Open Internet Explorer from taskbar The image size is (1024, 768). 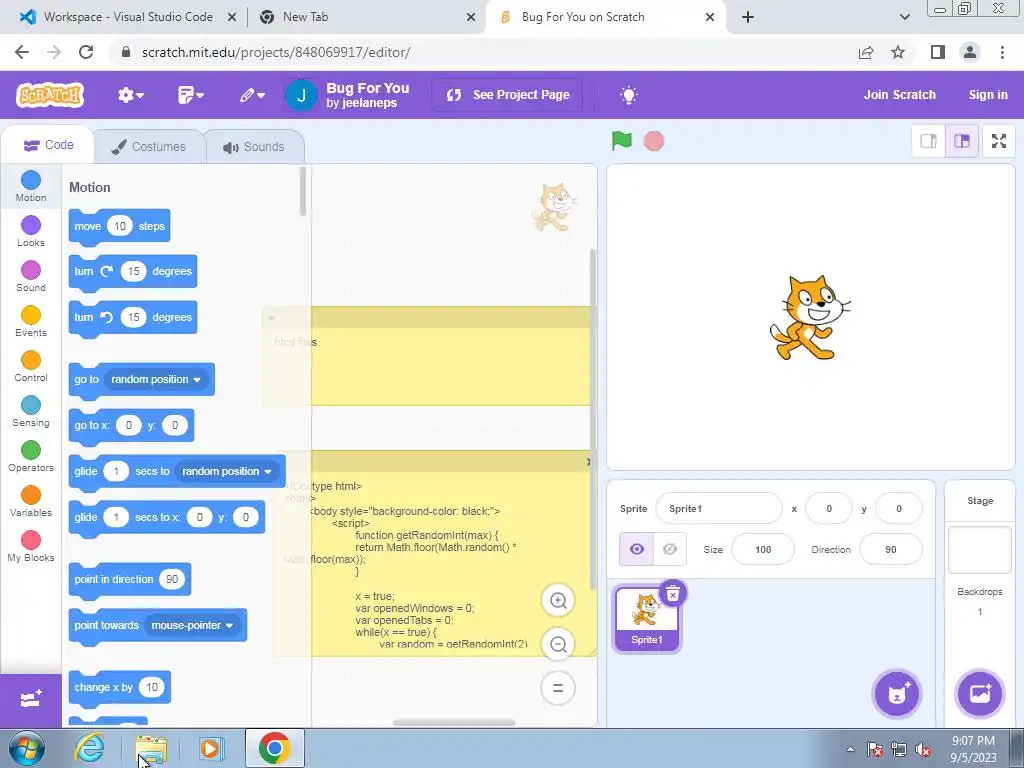tap(89, 748)
